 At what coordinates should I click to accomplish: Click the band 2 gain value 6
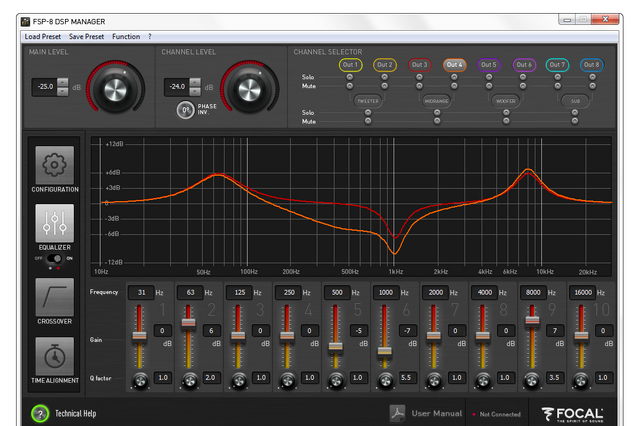[x=211, y=331]
